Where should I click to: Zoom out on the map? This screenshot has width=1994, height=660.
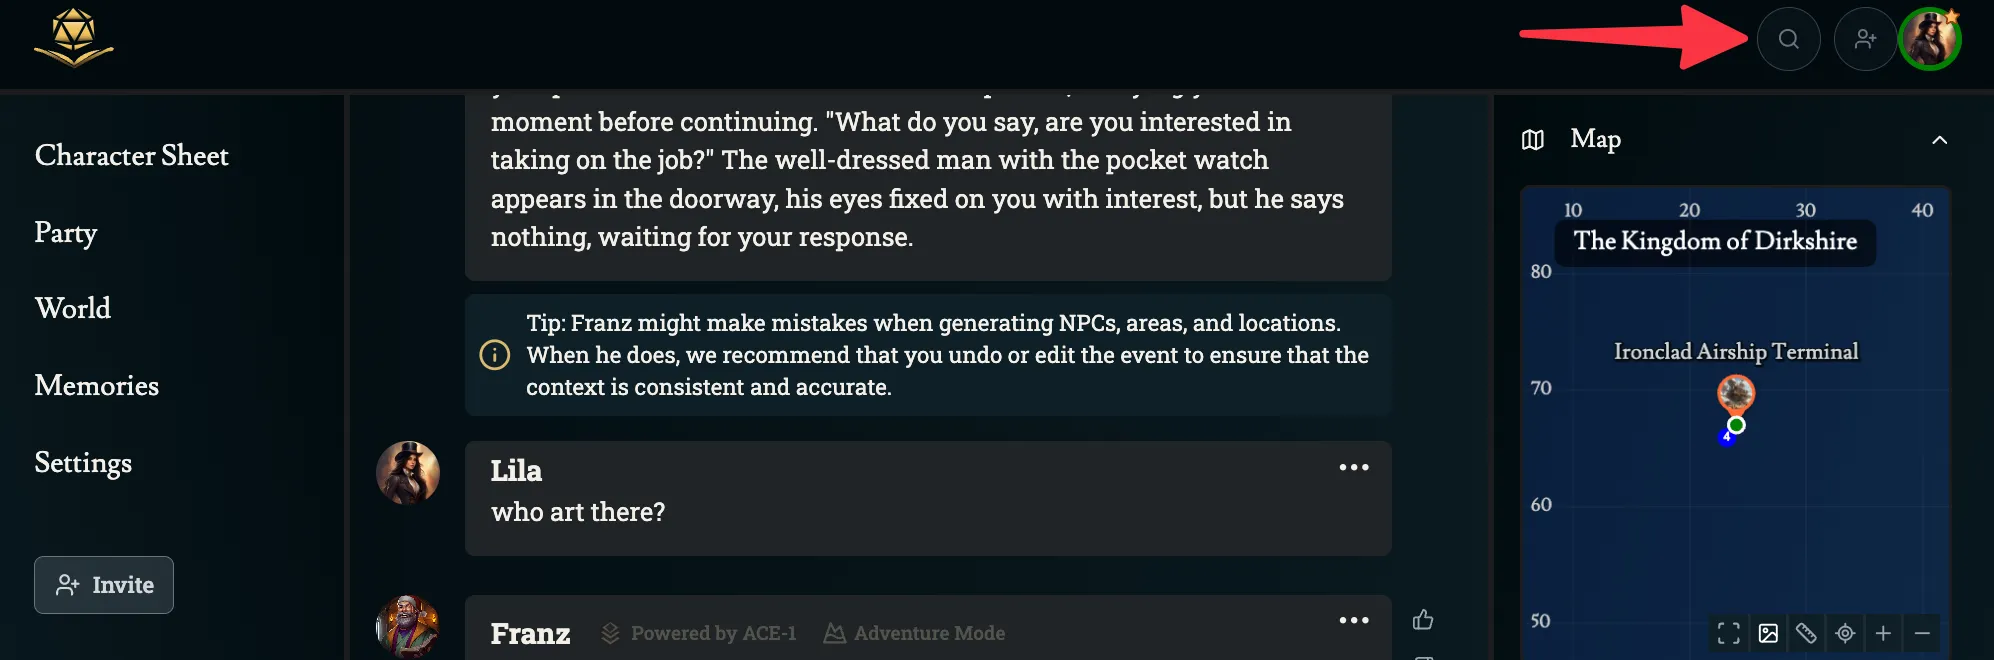pos(1922,633)
